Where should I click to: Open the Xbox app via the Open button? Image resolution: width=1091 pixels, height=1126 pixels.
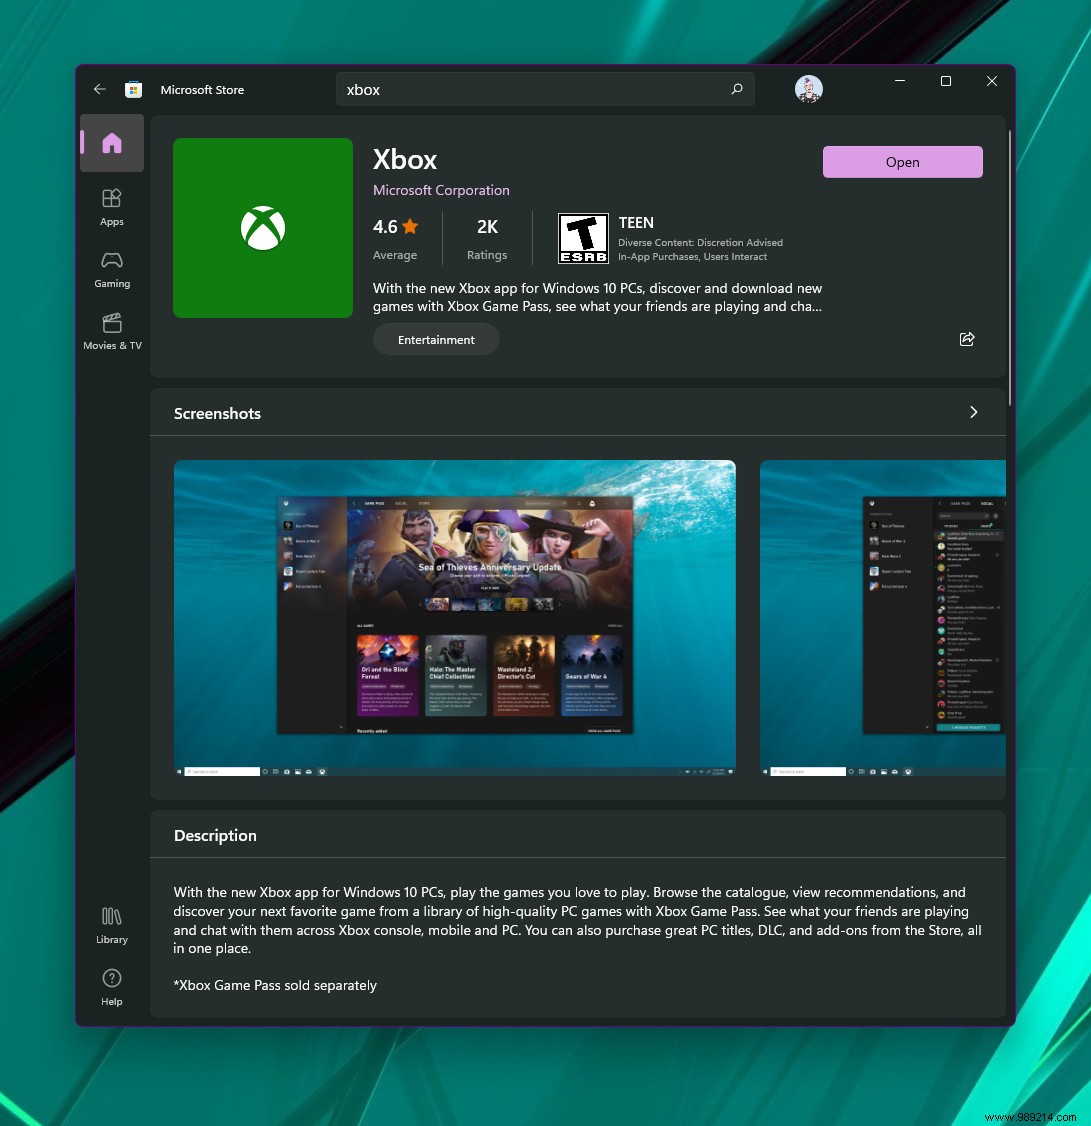[901, 161]
